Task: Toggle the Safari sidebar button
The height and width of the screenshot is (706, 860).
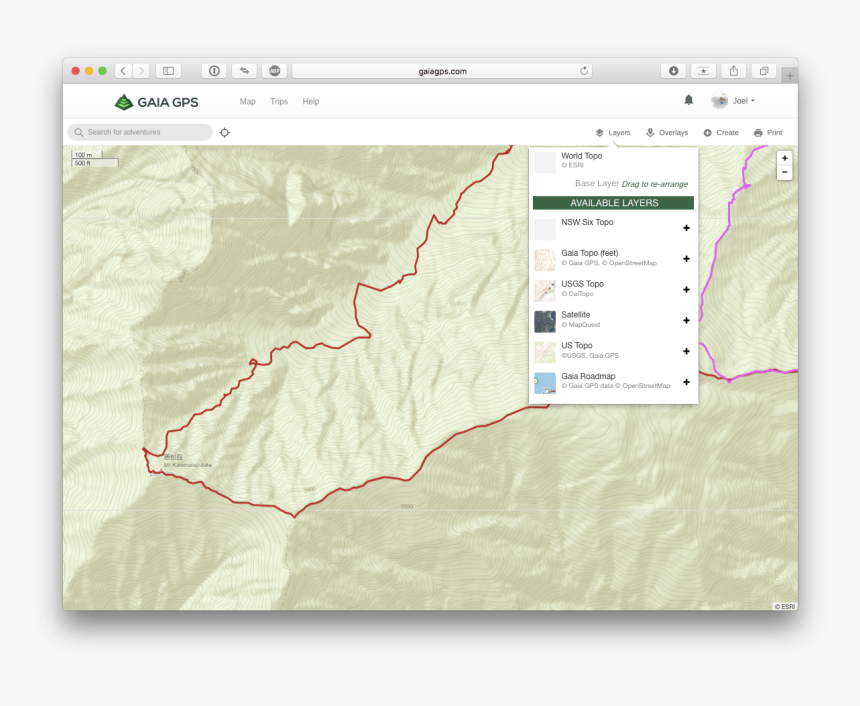Action: click(168, 71)
